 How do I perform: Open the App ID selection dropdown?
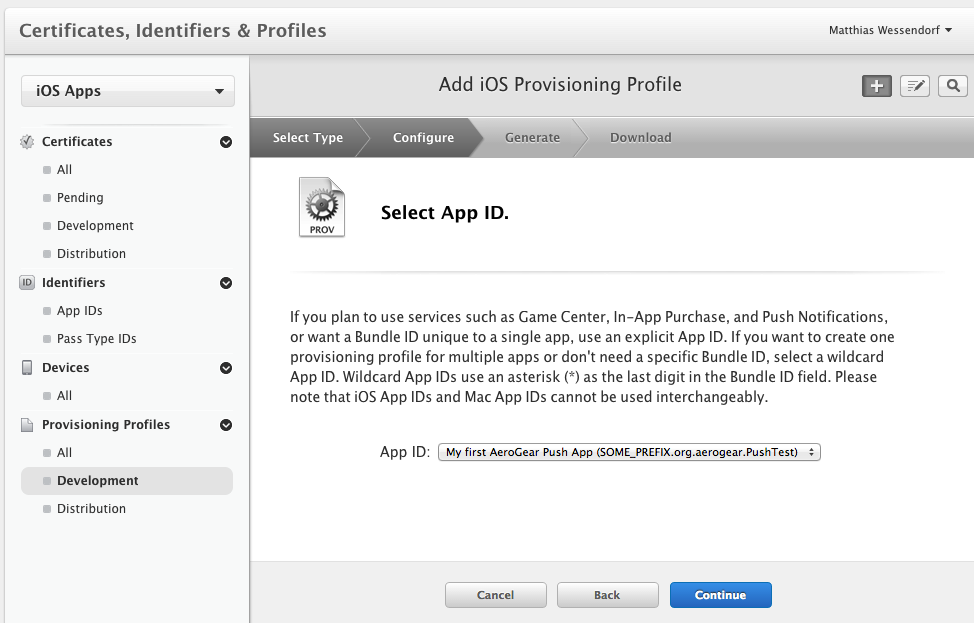[x=629, y=452]
